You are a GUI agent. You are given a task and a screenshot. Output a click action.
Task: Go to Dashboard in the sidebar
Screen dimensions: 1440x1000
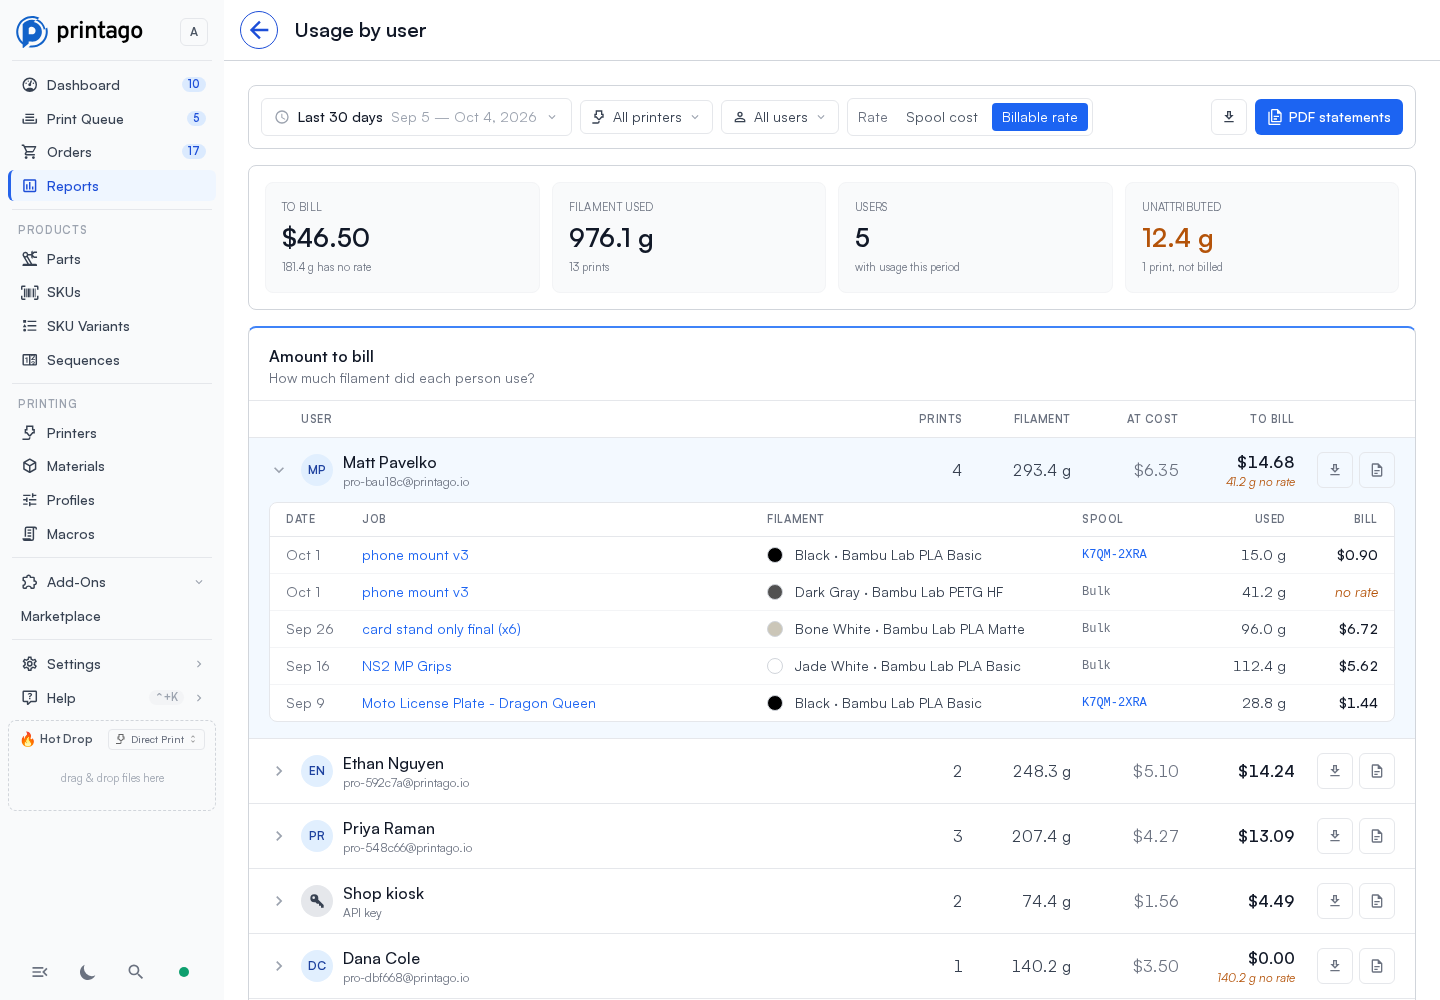point(112,85)
